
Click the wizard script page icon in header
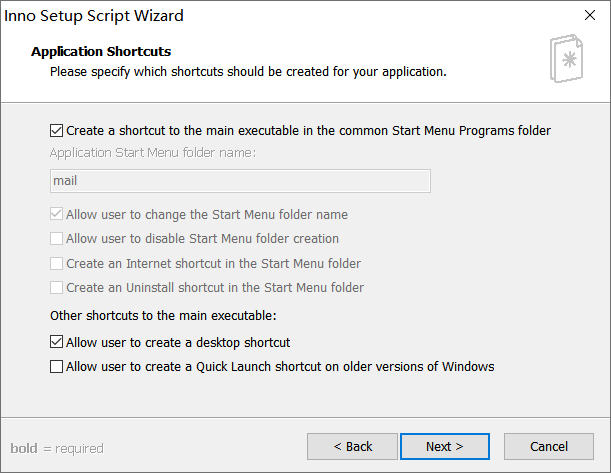567,58
